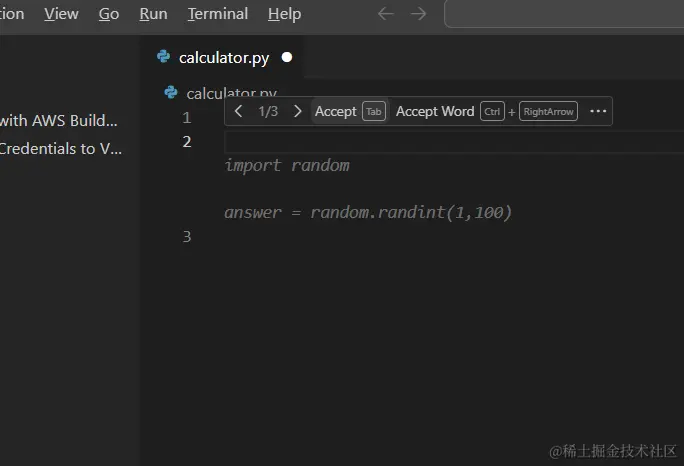Click the calculator.py breadcrumb
The height and width of the screenshot is (466, 684).
231,93
